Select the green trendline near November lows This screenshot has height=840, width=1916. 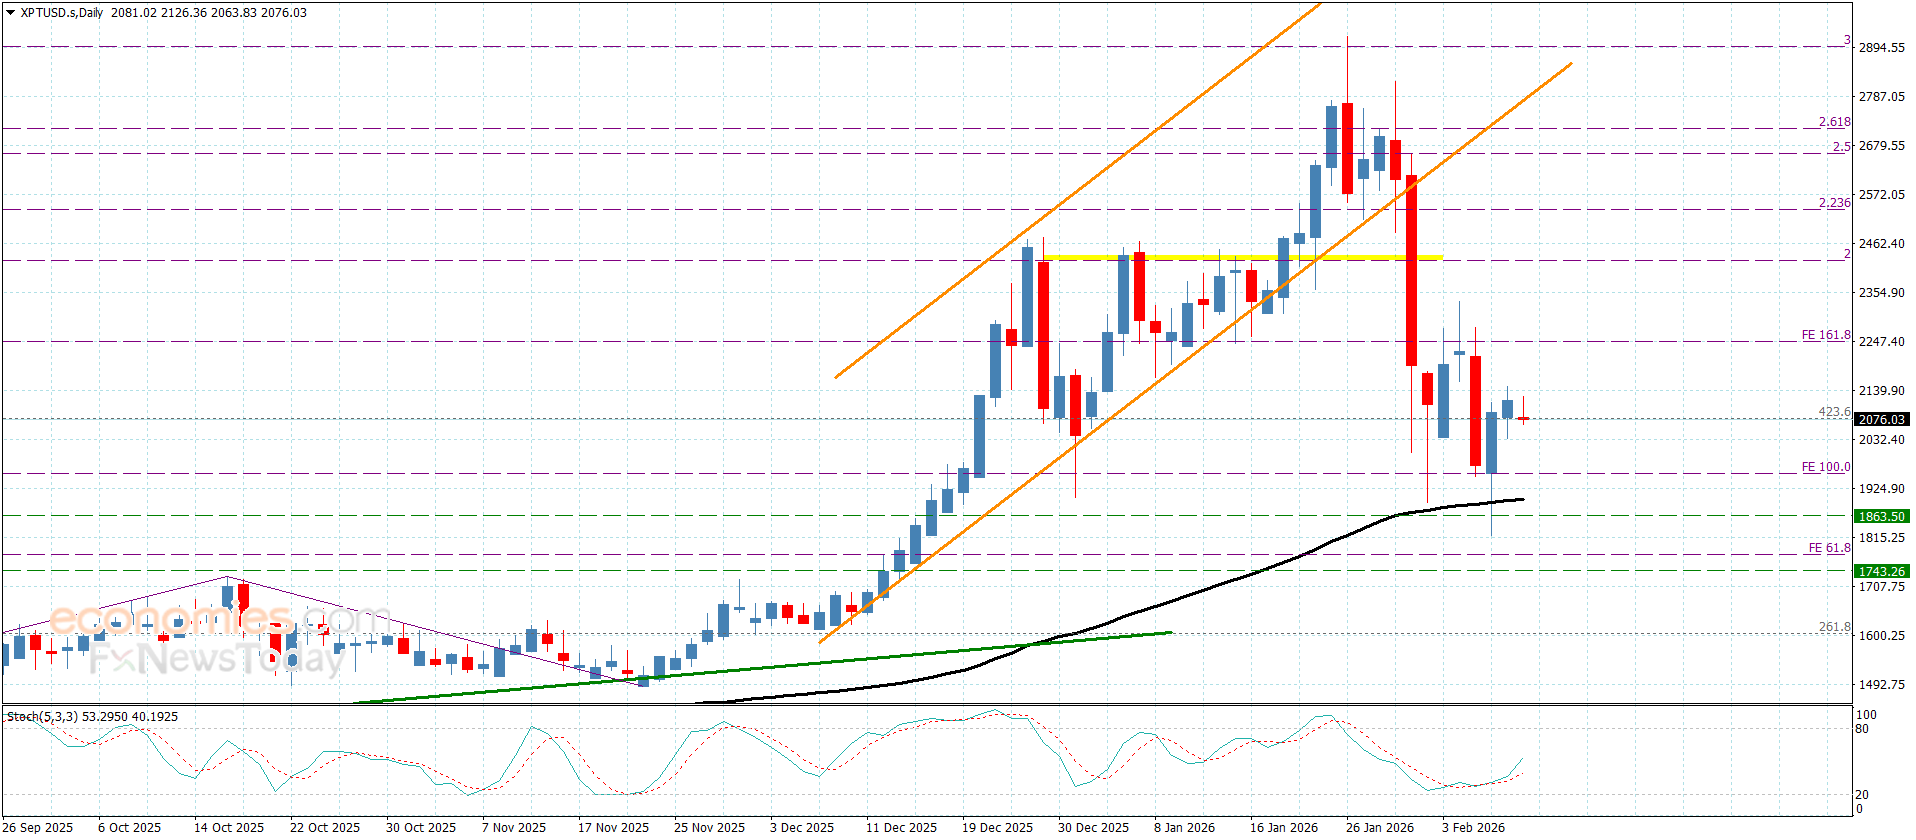click(x=760, y=668)
